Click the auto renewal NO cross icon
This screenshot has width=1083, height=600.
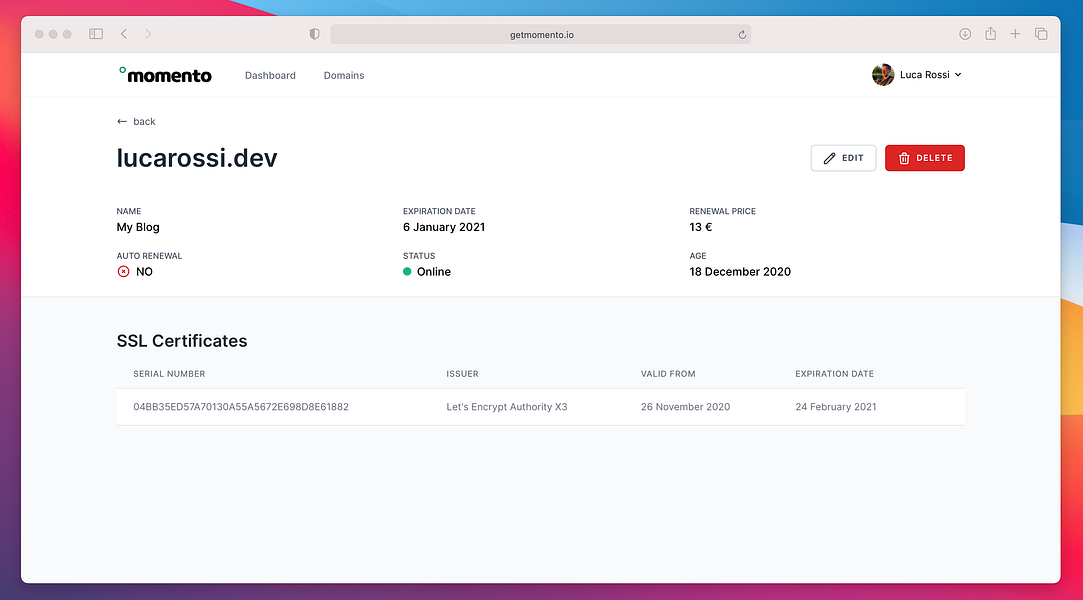coord(124,271)
